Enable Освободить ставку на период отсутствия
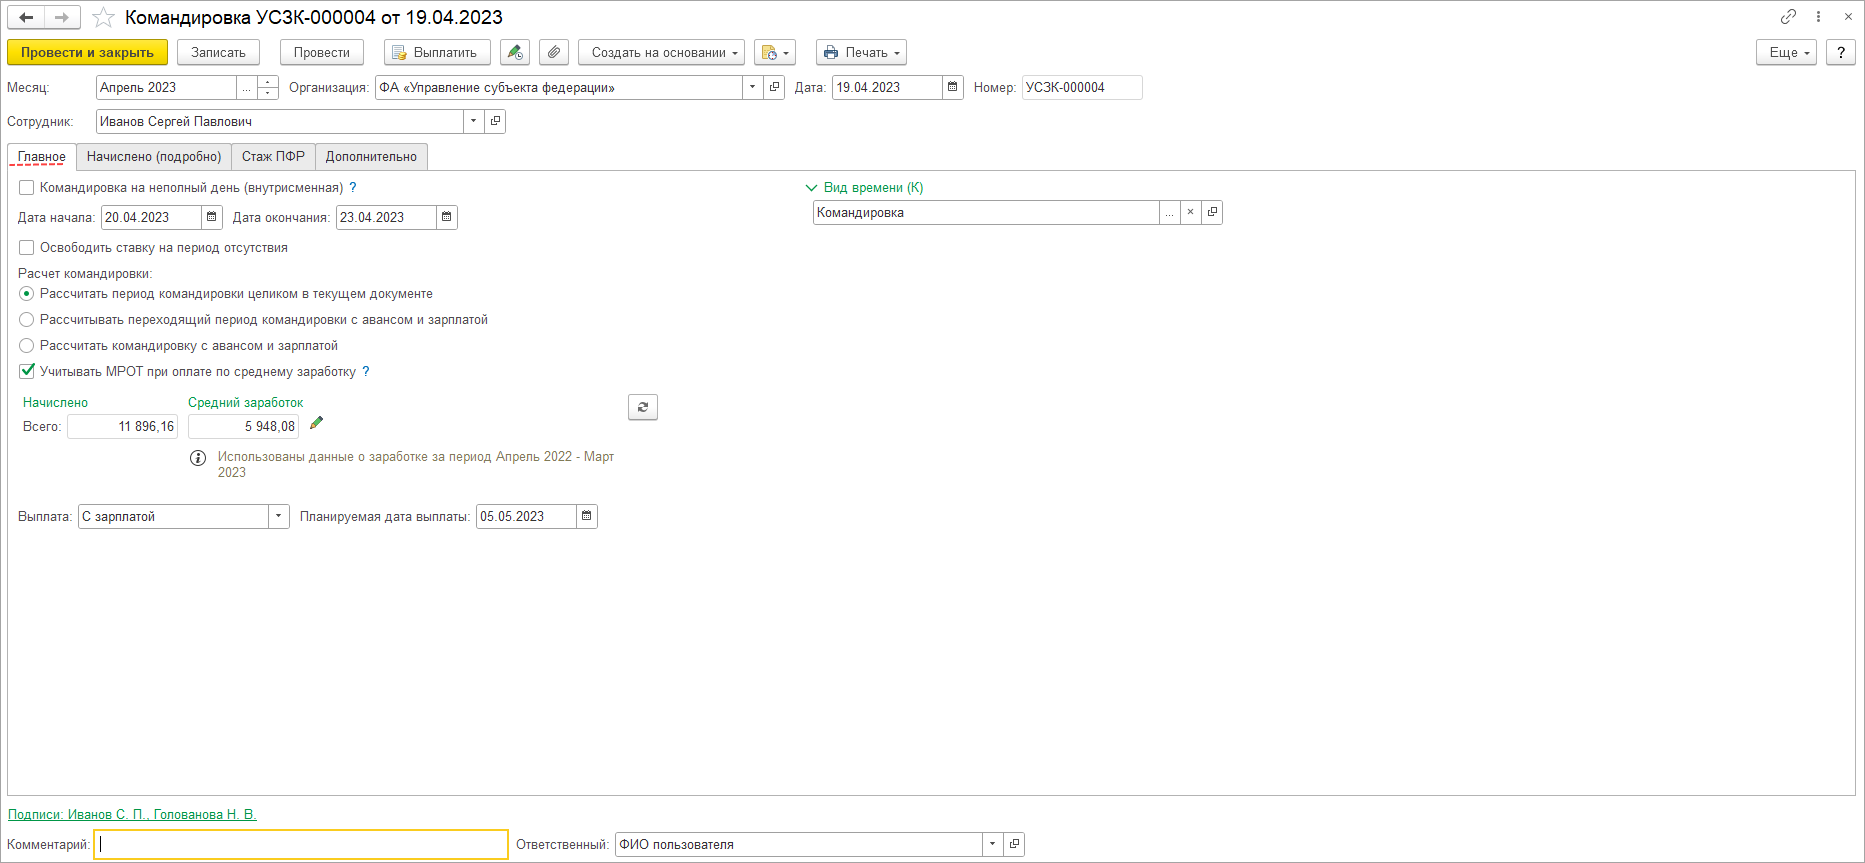The height and width of the screenshot is (863, 1865). (27, 247)
